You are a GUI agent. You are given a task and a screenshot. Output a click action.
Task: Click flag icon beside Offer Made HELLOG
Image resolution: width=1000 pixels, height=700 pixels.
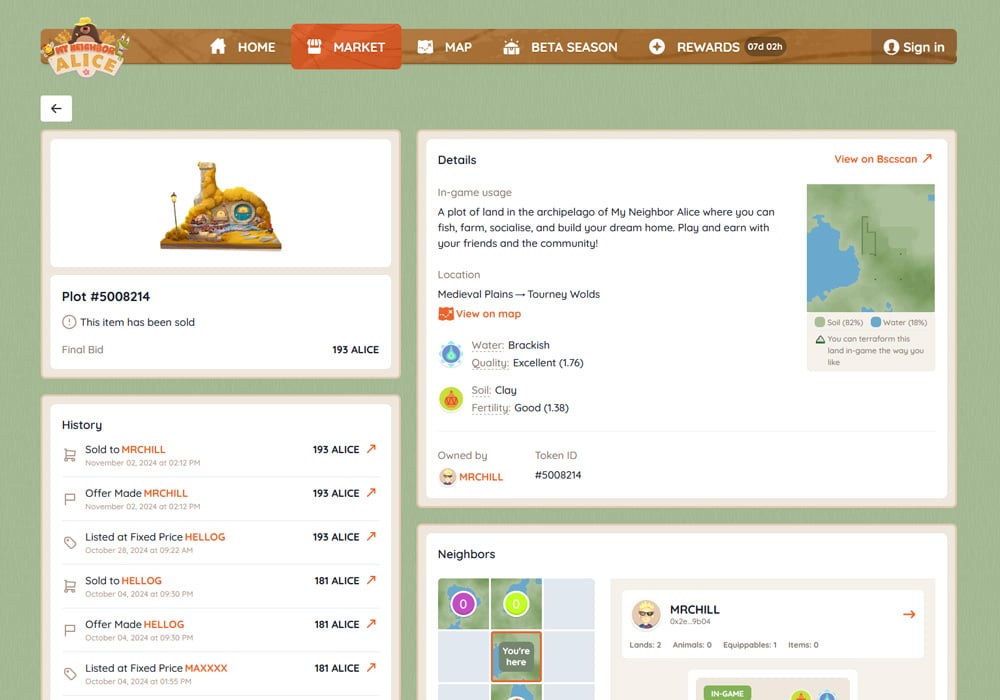pos(70,631)
